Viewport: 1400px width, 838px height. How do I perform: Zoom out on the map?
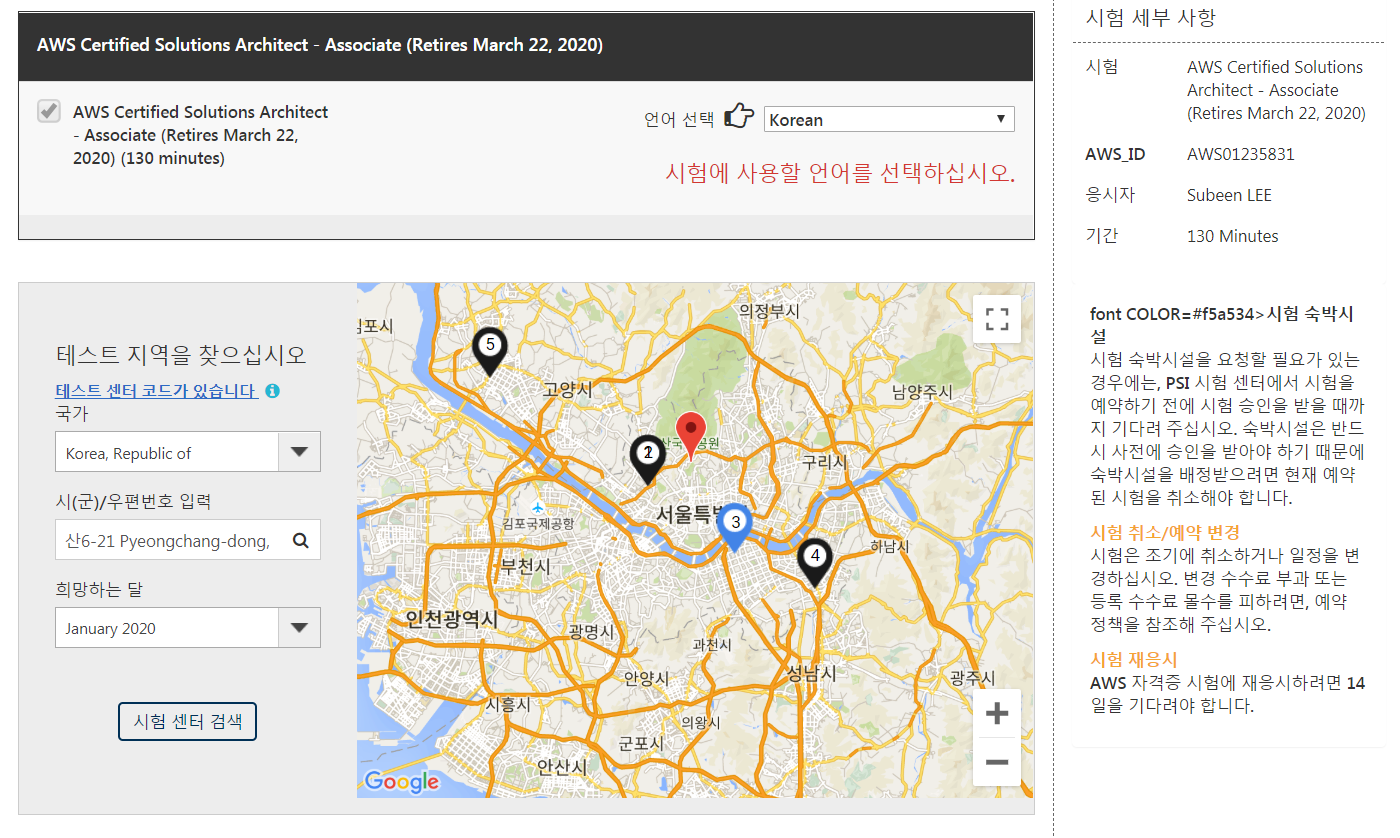[996, 762]
